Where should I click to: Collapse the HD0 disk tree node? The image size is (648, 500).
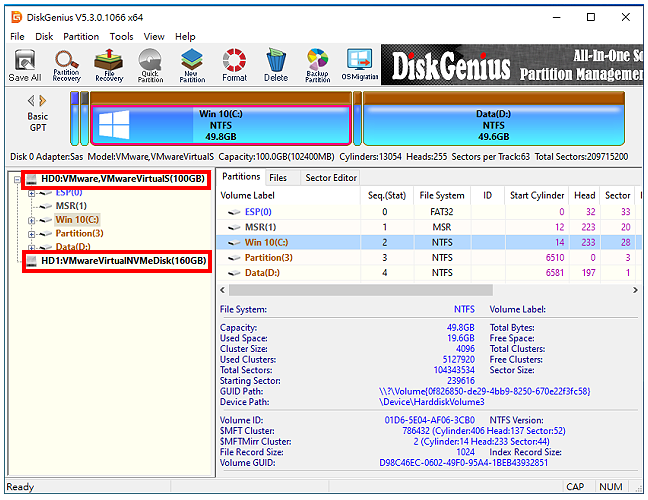(17, 179)
